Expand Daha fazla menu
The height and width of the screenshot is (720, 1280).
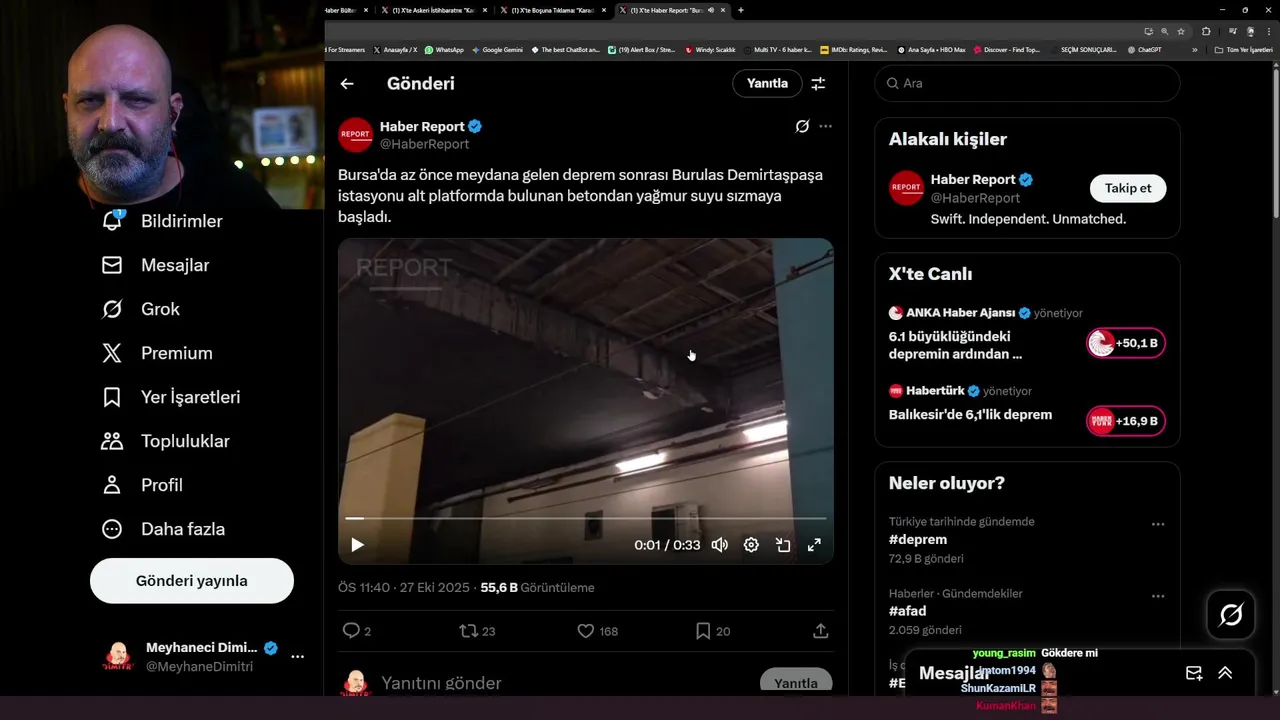point(163,529)
